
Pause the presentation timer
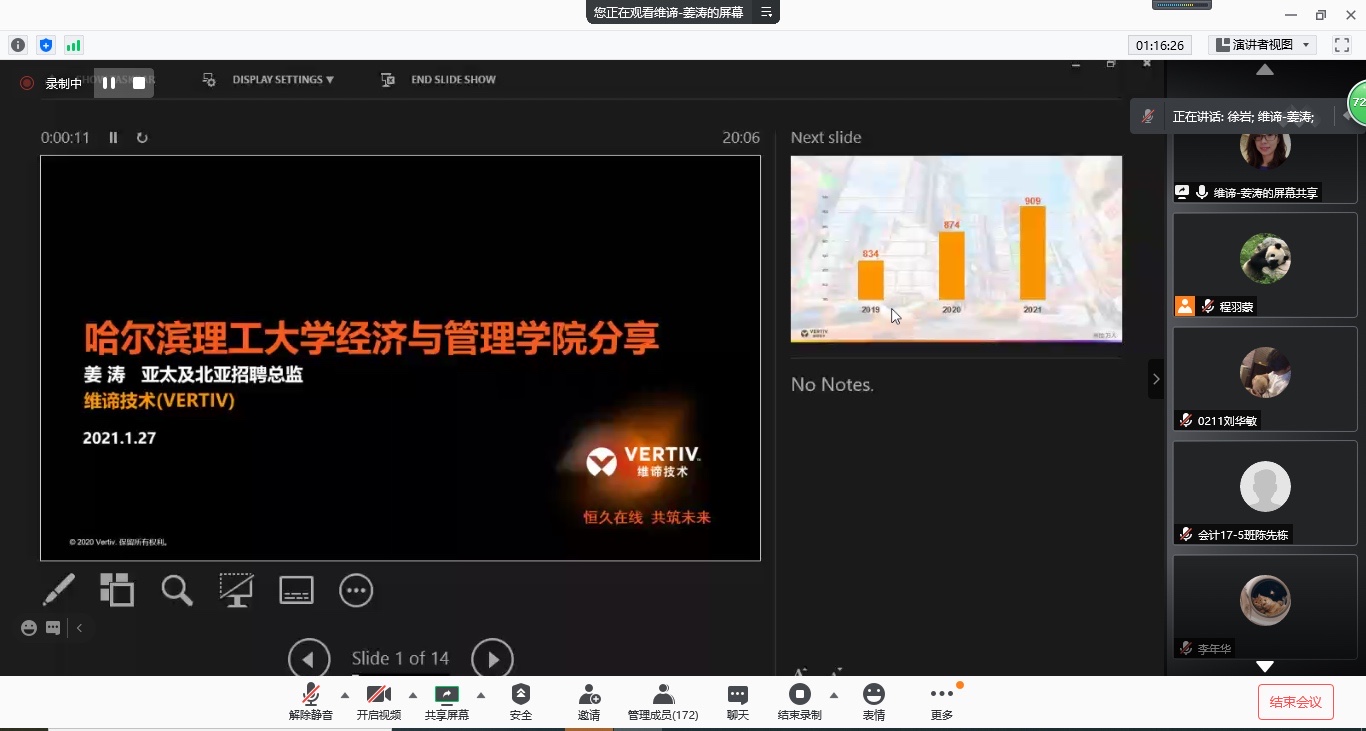(113, 138)
